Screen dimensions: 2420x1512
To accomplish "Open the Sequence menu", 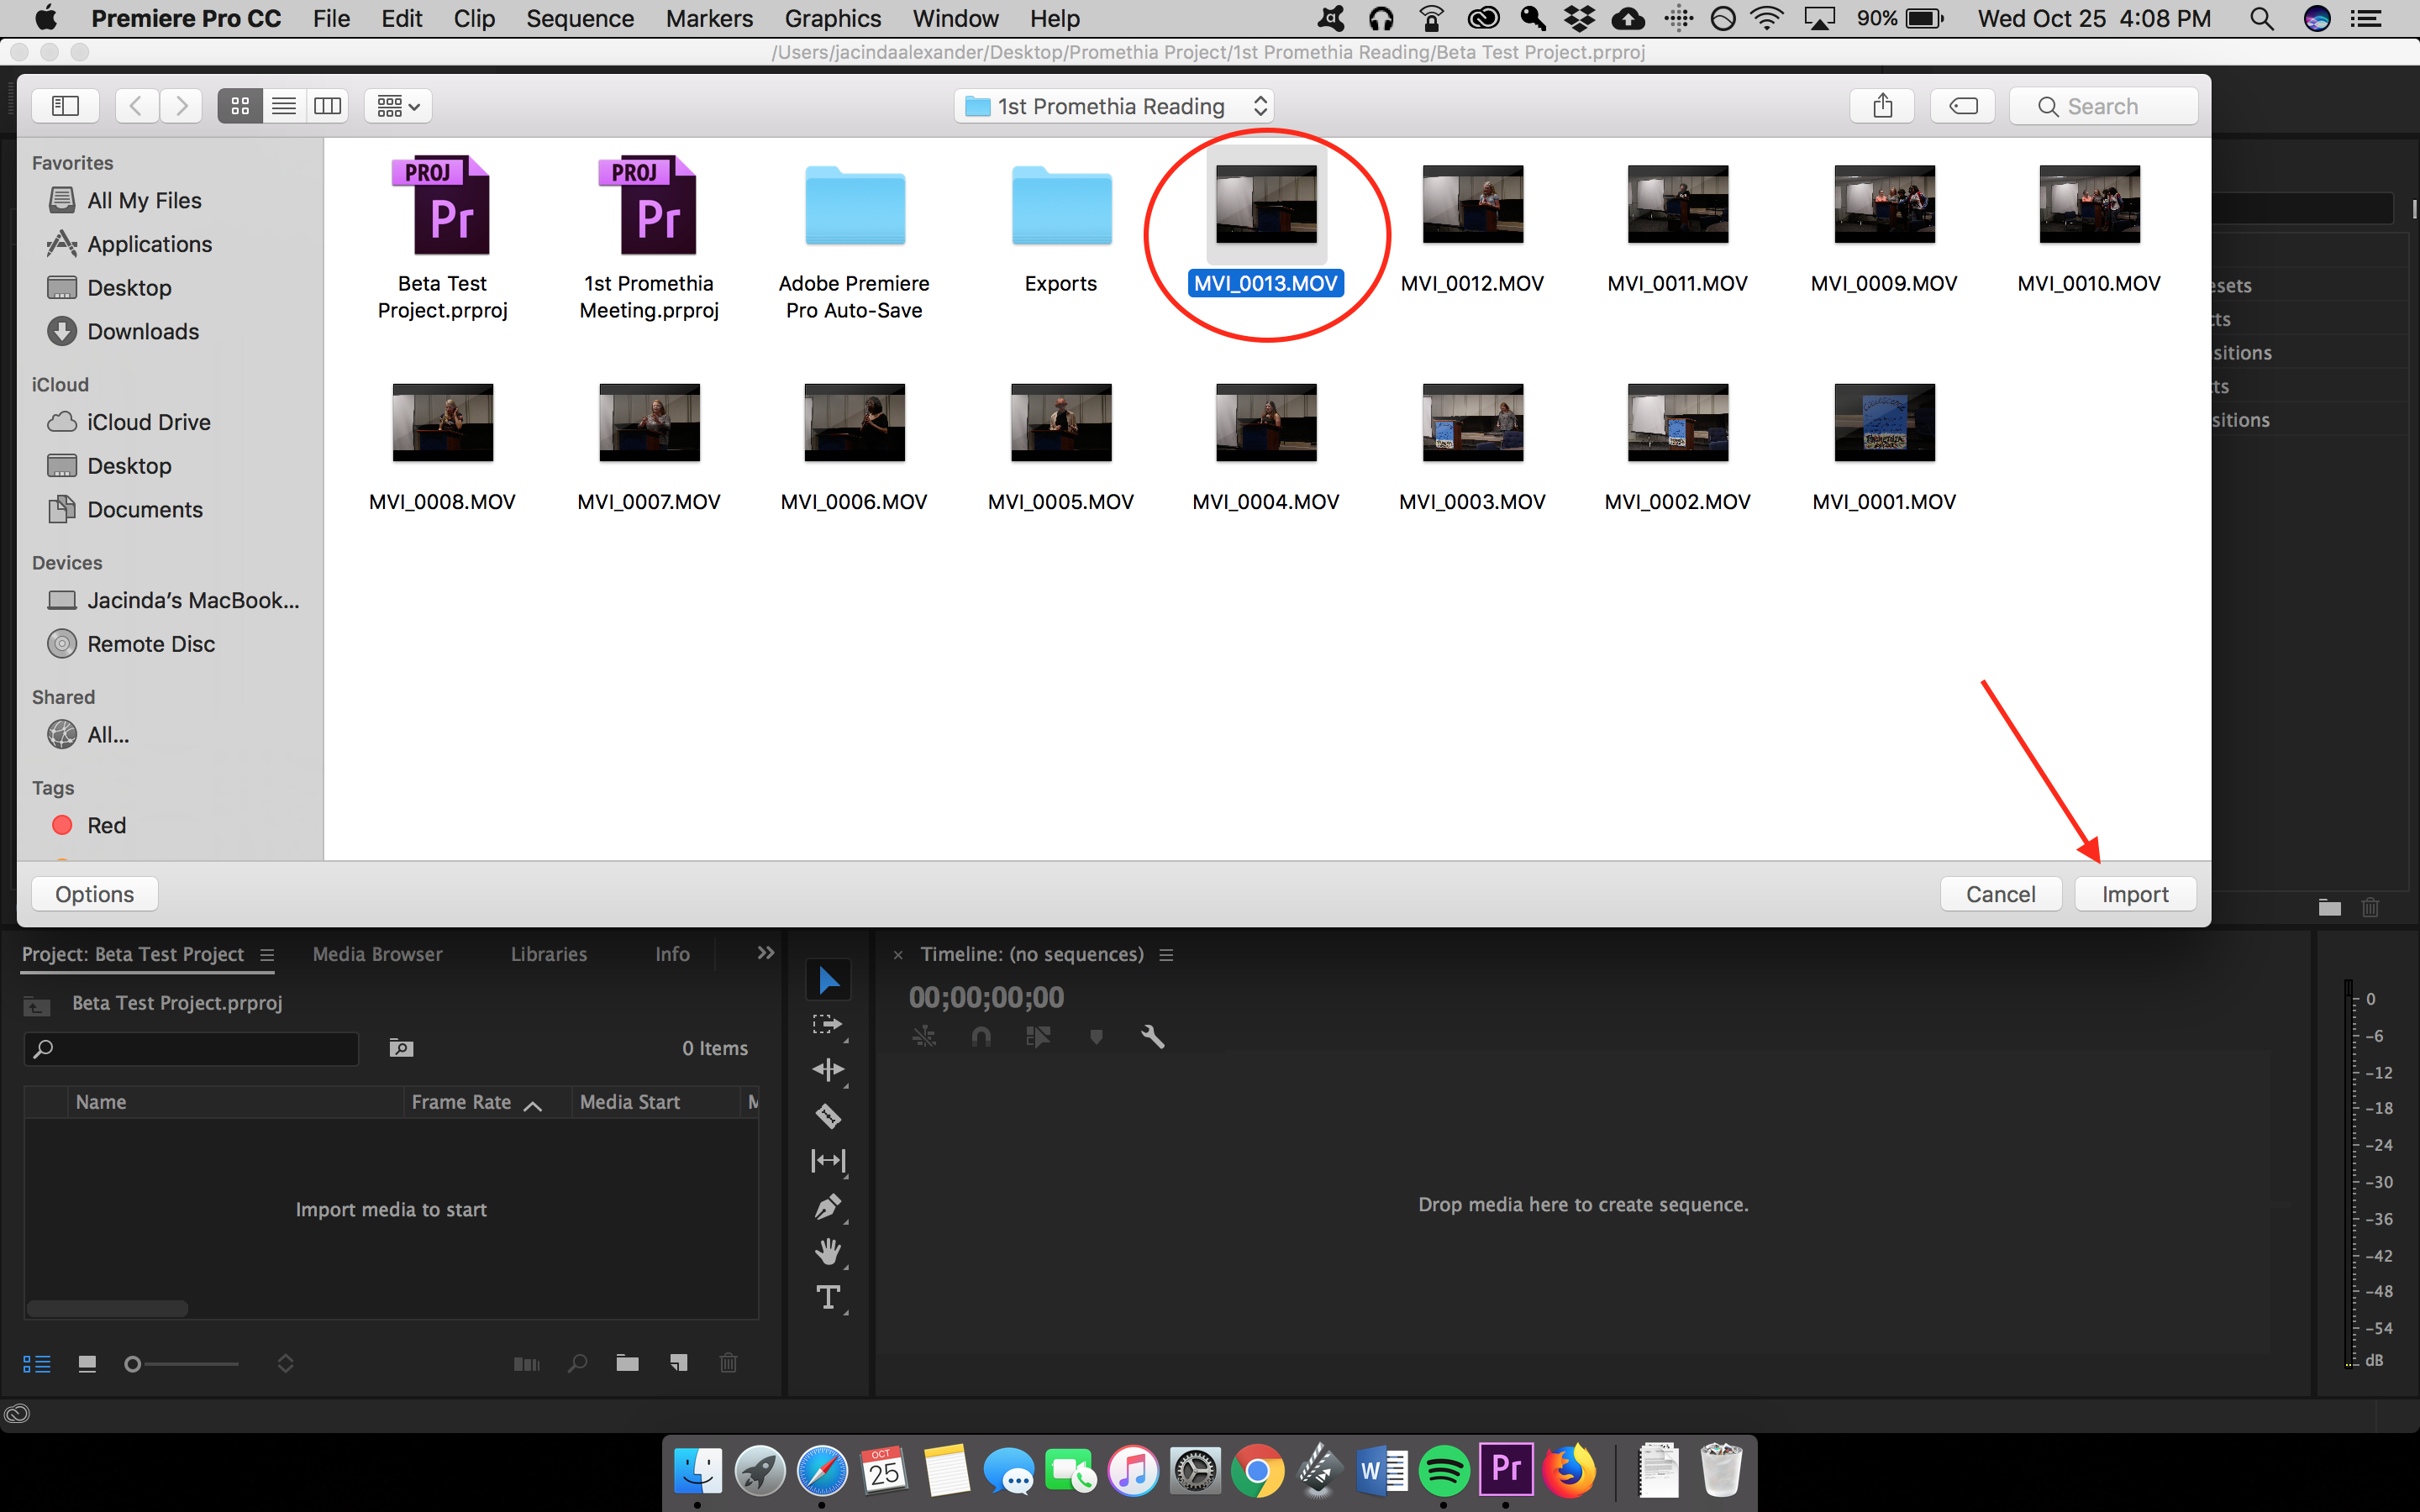I will pyautogui.click(x=580, y=18).
